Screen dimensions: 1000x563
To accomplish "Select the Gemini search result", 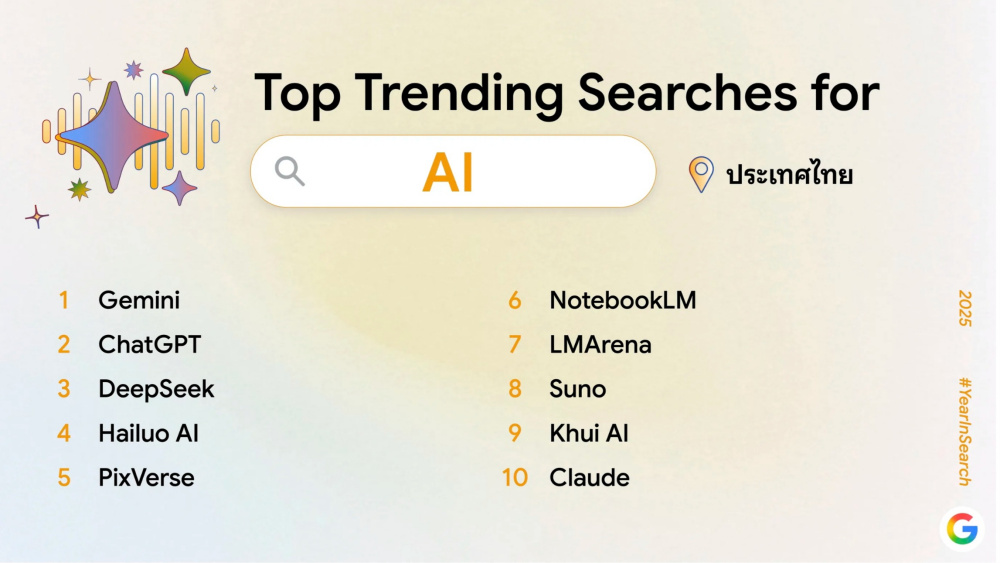I will (139, 300).
